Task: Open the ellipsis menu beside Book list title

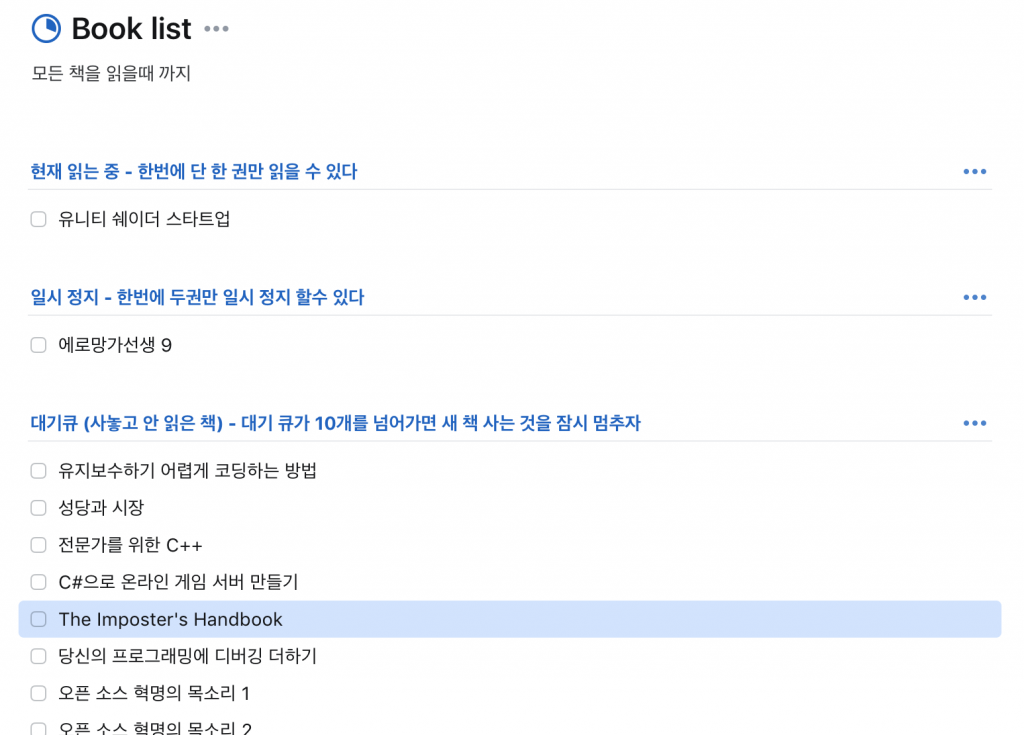Action: 216,29
